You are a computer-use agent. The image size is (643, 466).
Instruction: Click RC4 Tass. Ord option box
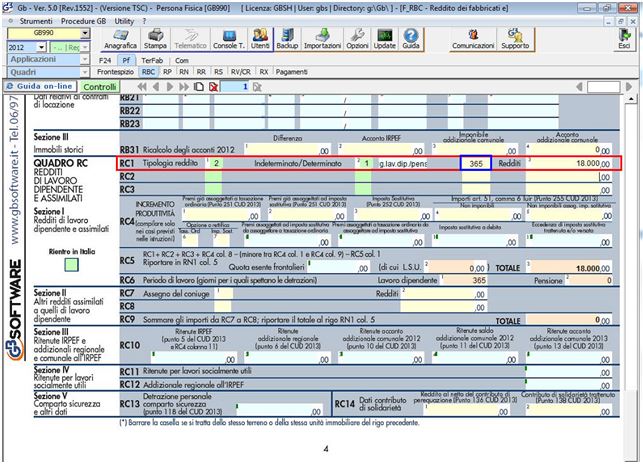tap(189, 240)
